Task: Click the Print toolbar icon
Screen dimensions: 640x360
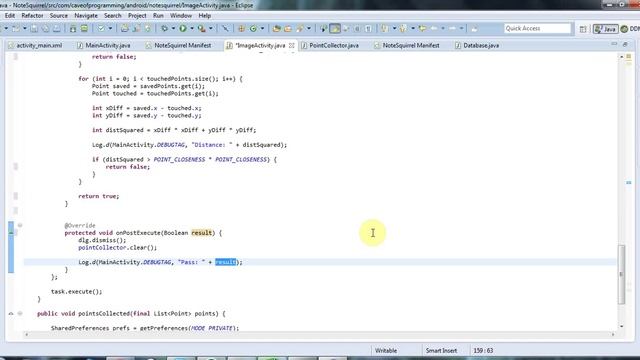Action: point(57,29)
